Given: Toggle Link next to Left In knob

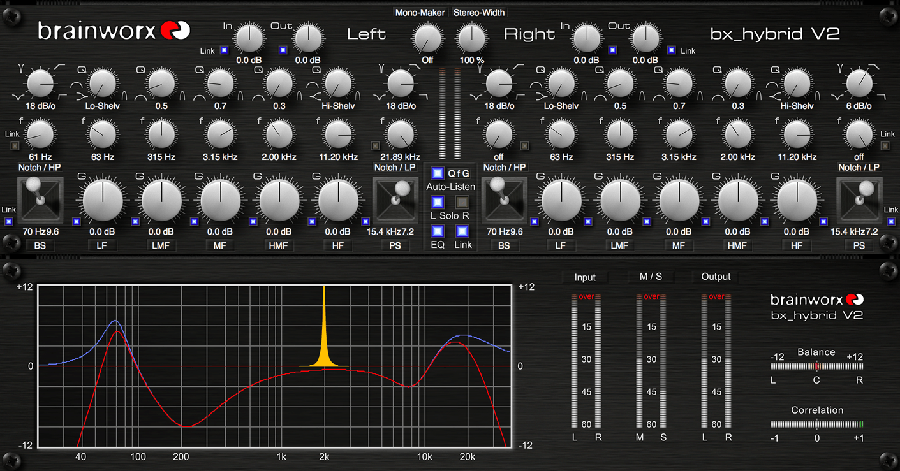Looking at the screenshot, I should pyautogui.click(x=224, y=50).
